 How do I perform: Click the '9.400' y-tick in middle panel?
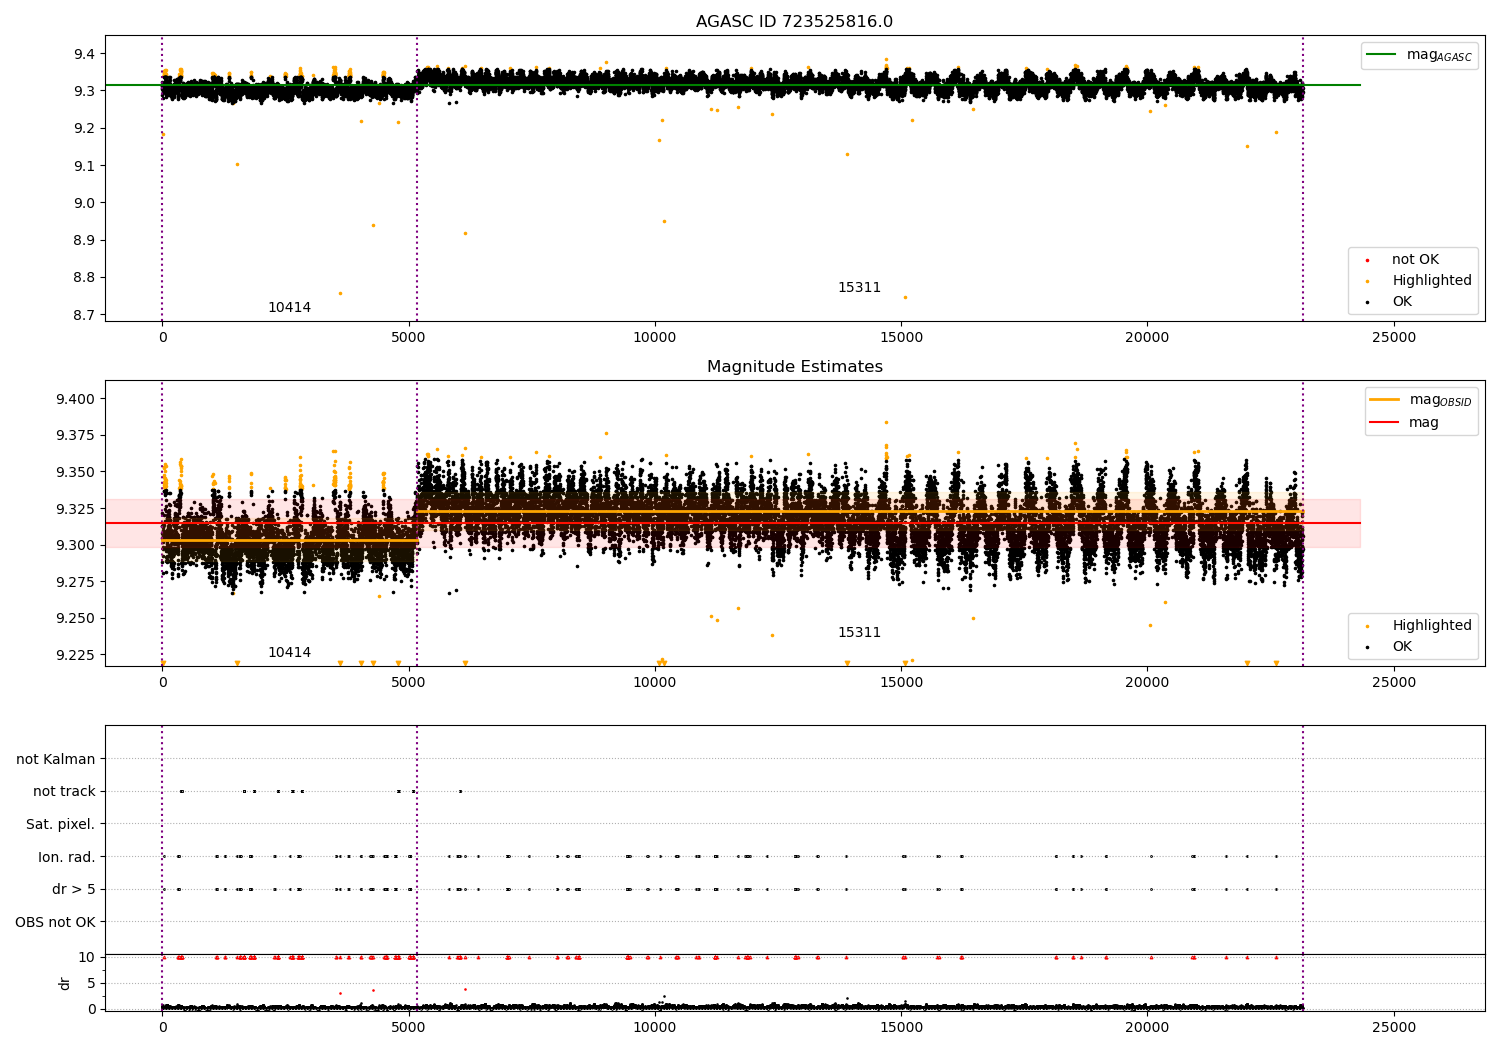point(75,399)
